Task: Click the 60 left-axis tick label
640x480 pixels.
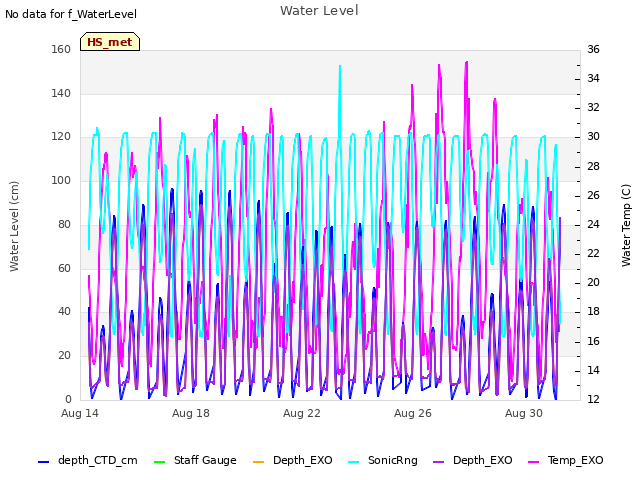Action: [x=64, y=268]
